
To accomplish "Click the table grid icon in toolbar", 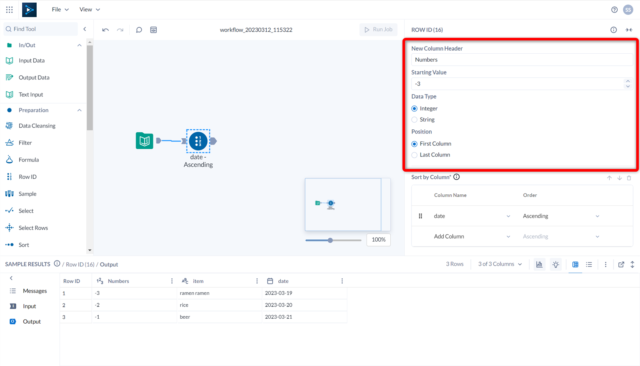I will click(x=153, y=30).
